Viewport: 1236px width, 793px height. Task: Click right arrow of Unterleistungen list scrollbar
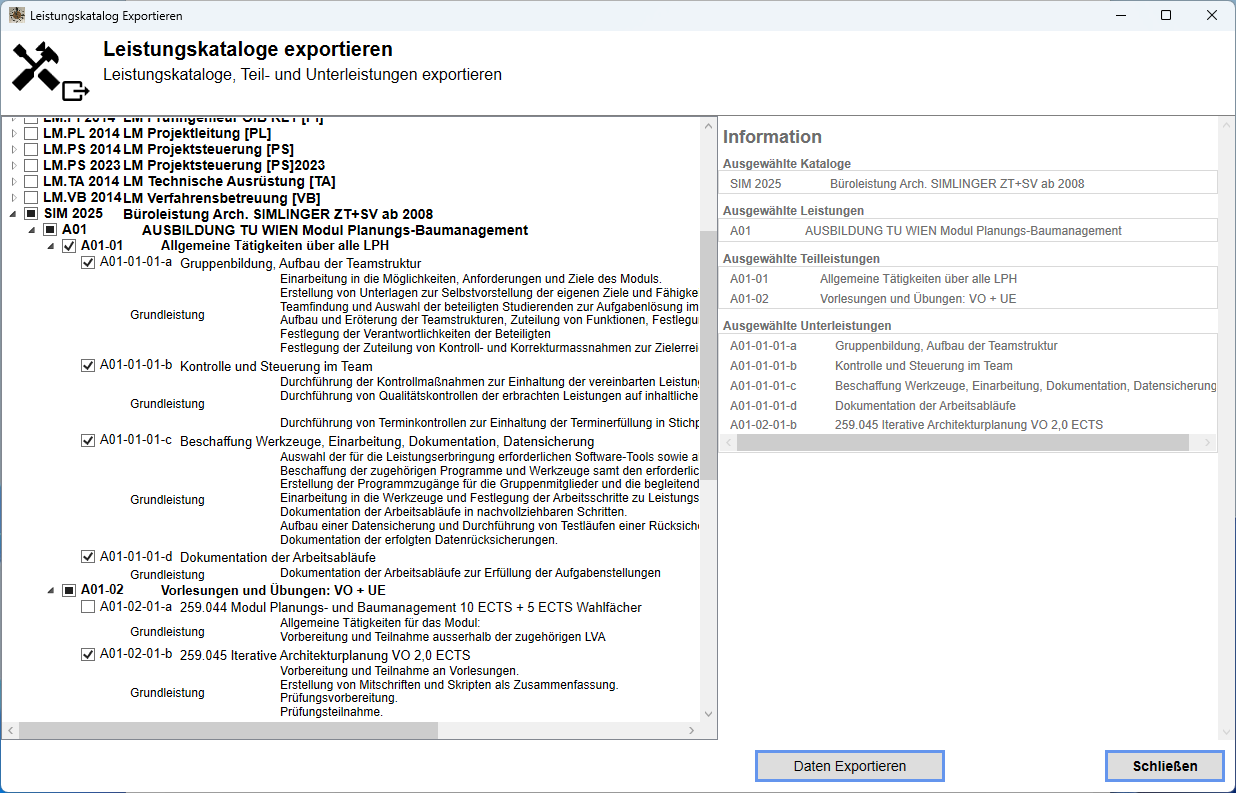click(1207, 443)
